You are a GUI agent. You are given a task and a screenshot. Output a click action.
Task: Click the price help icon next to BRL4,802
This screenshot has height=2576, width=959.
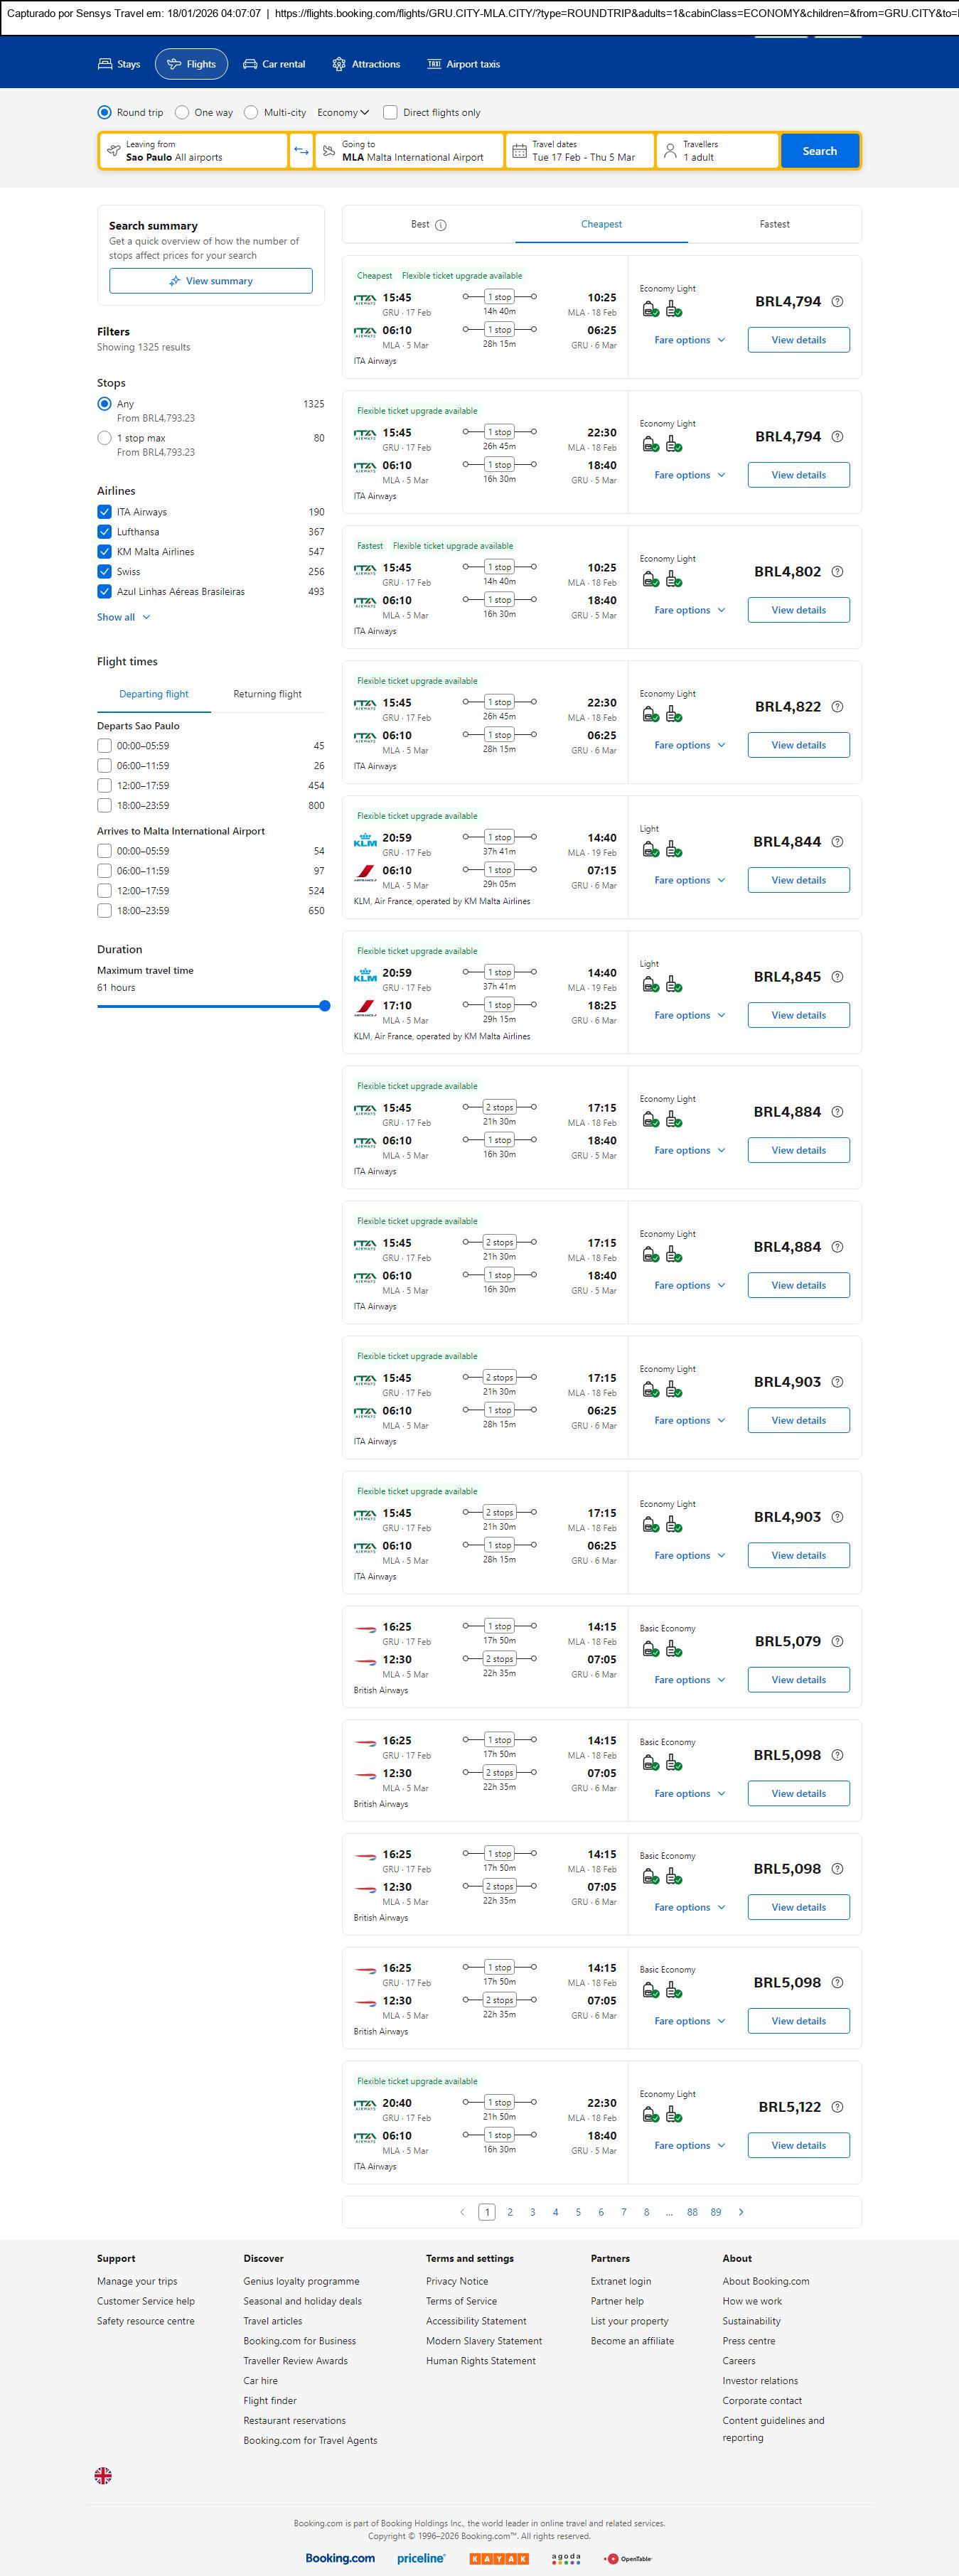click(x=837, y=572)
